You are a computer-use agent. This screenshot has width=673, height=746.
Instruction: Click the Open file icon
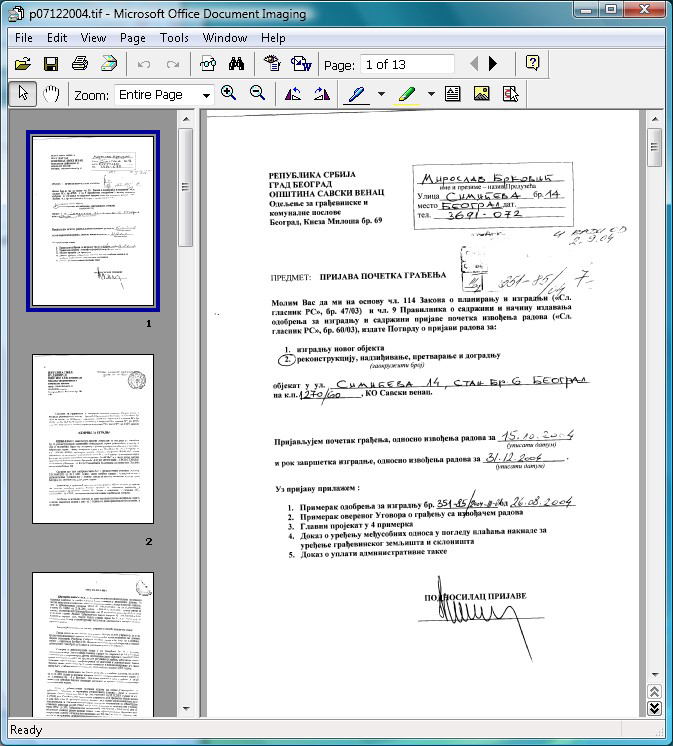(22, 64)
